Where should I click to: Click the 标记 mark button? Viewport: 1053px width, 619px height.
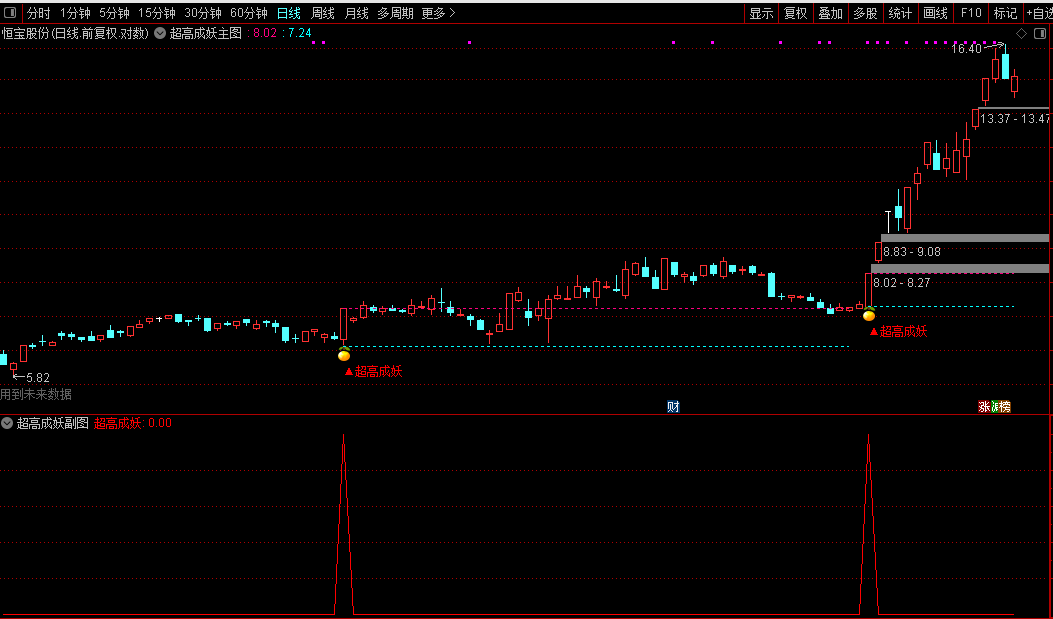coord(1005,13)
